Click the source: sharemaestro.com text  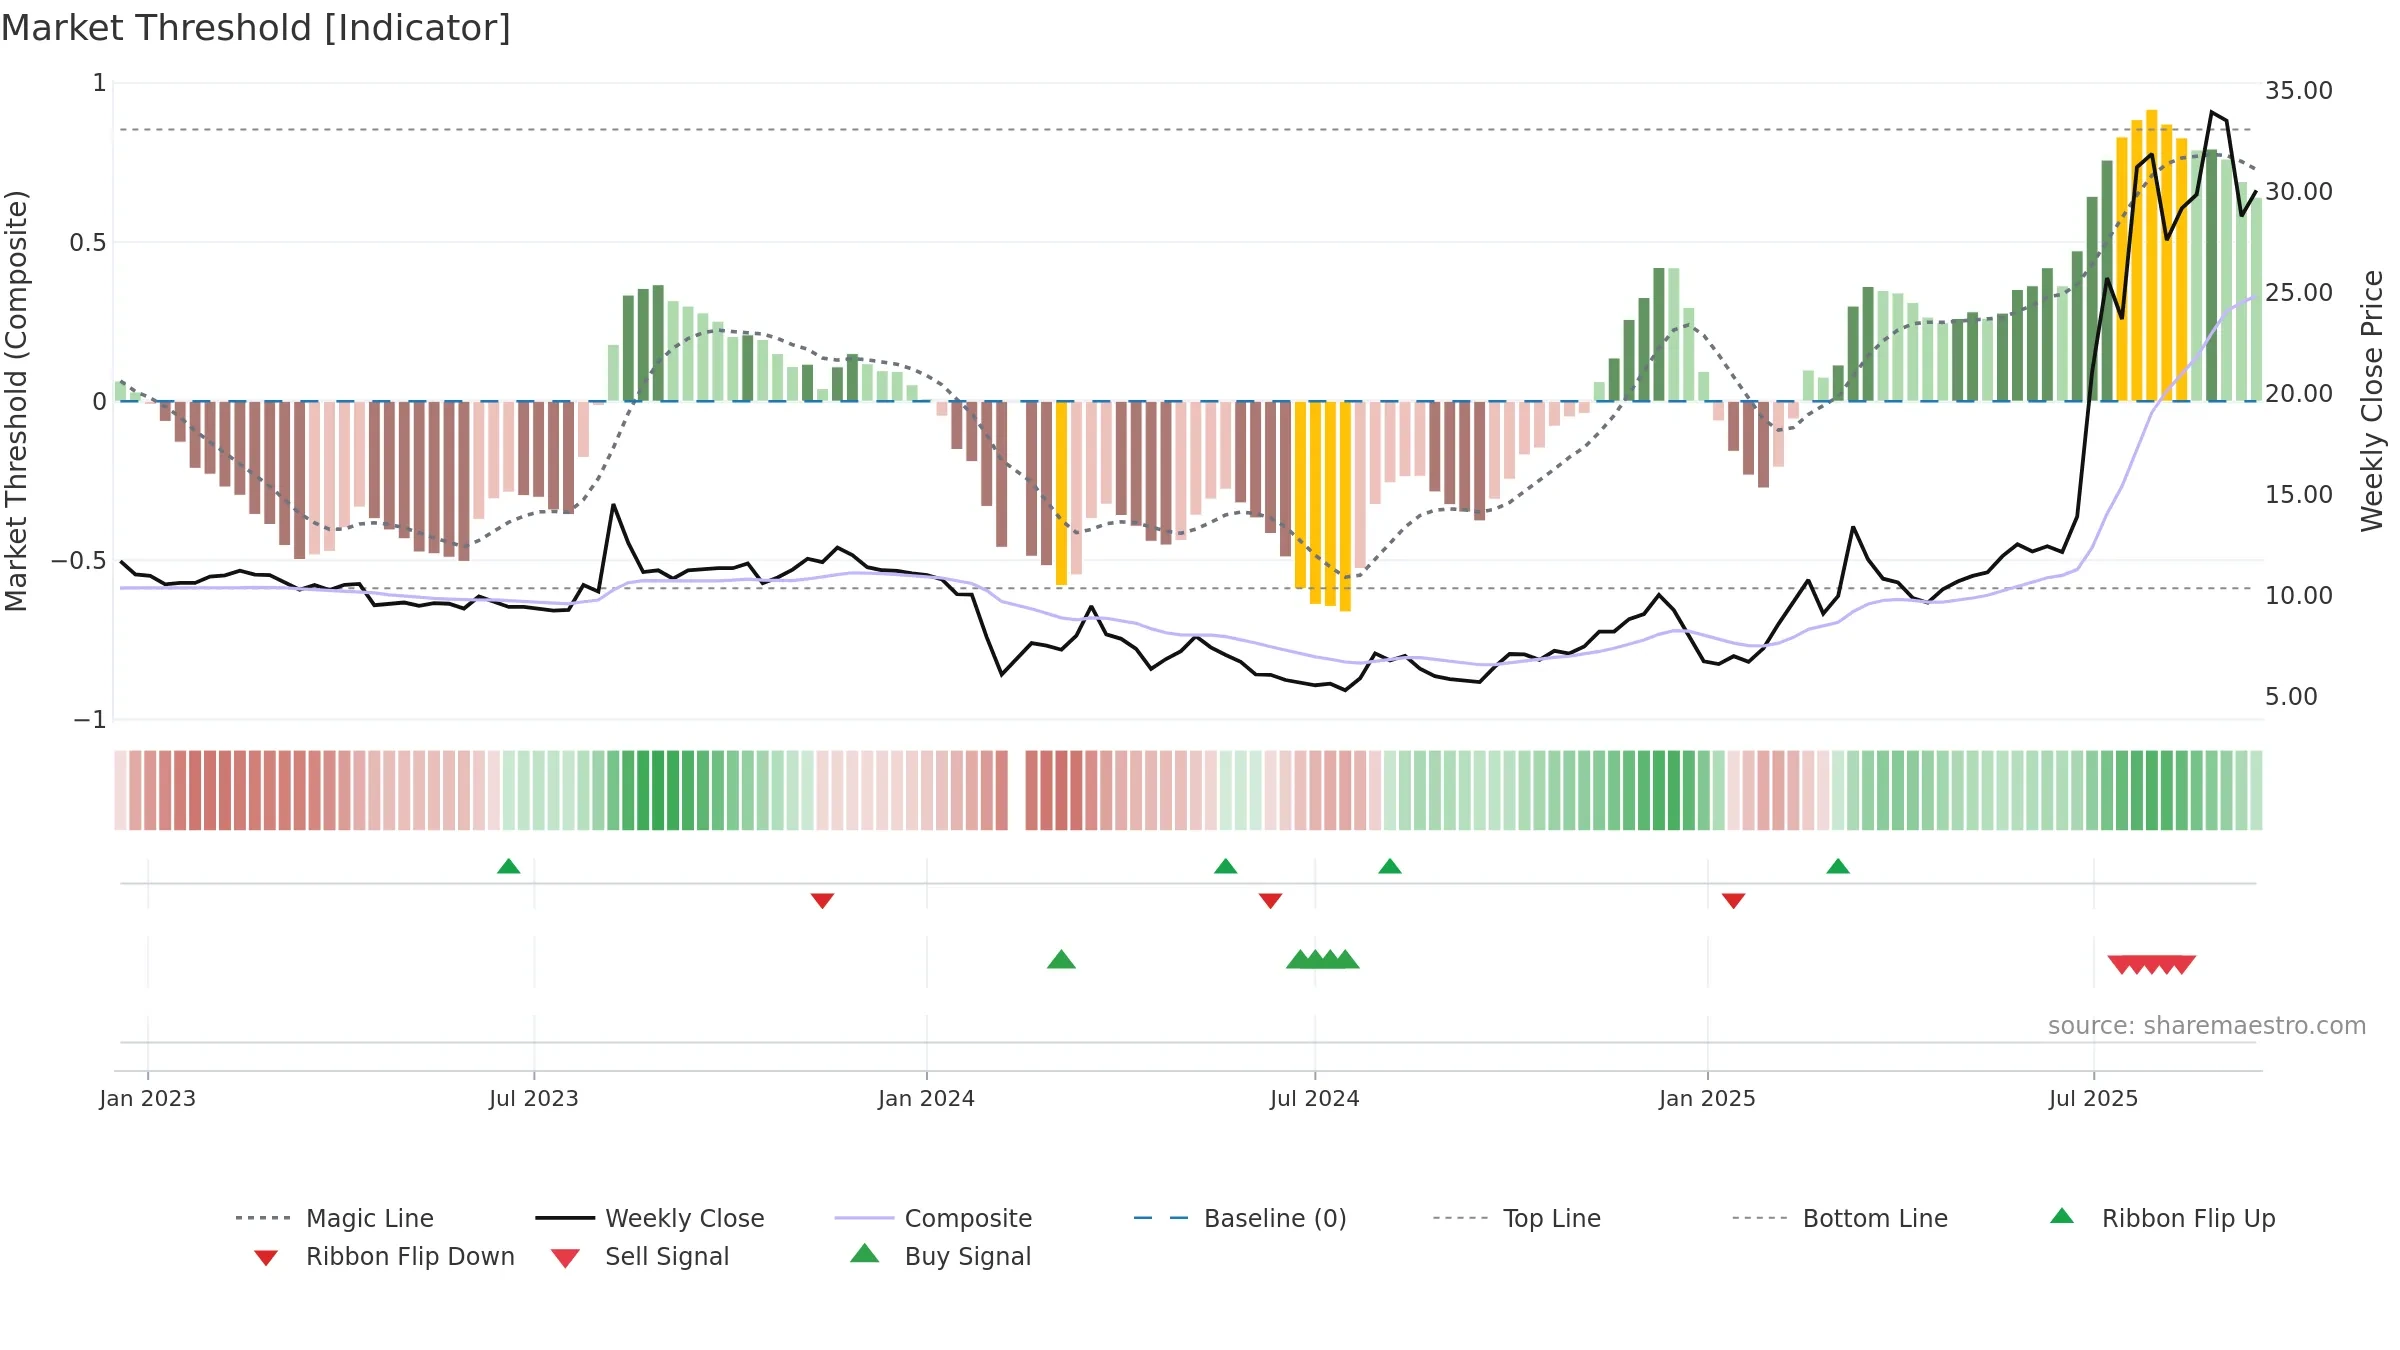2206,1026
